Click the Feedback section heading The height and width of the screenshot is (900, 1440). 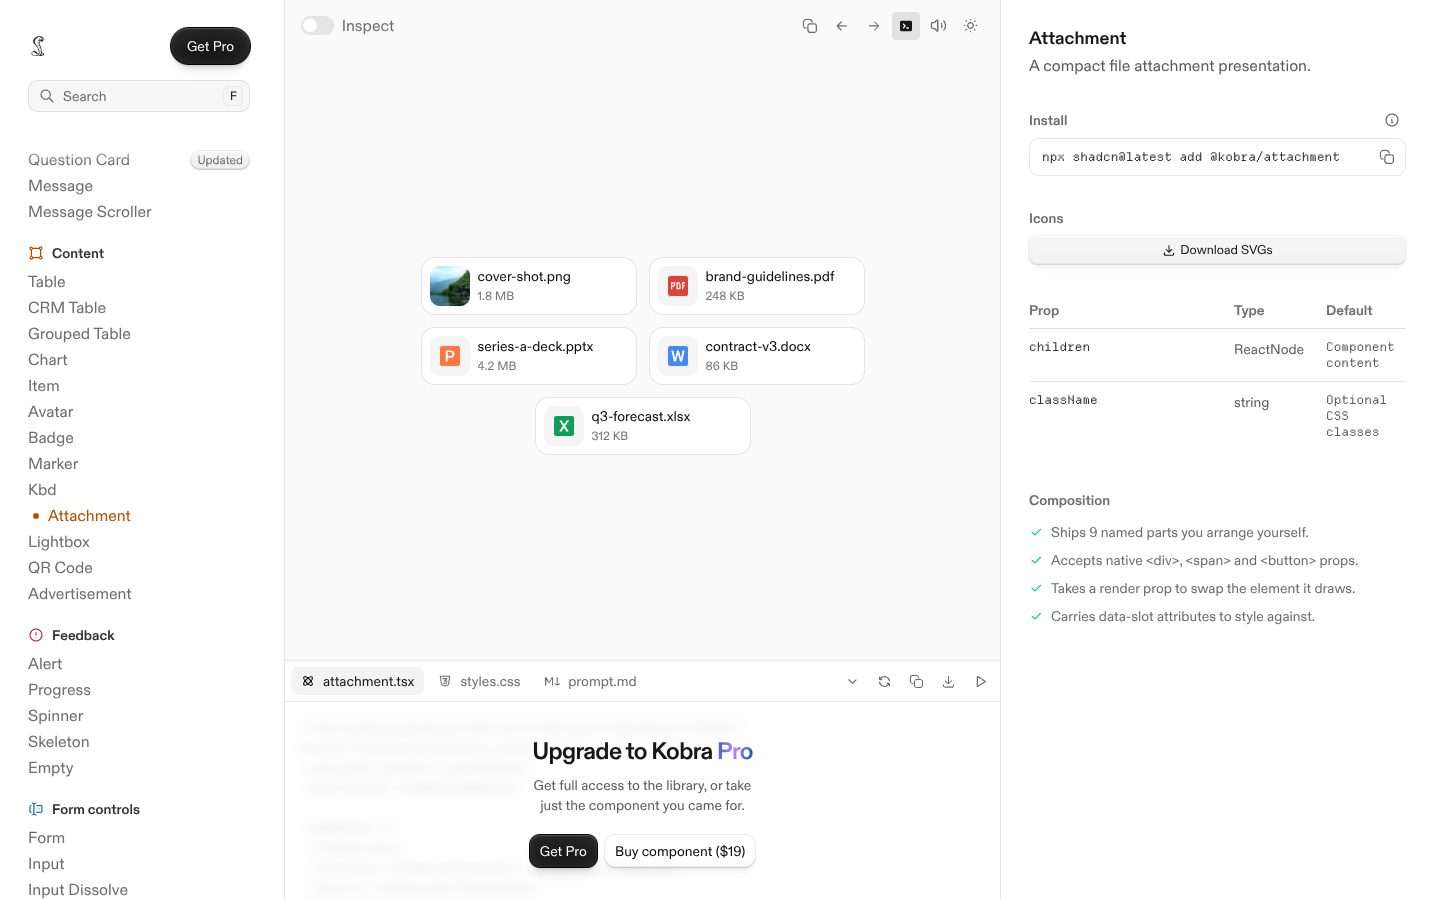point(83,635)
